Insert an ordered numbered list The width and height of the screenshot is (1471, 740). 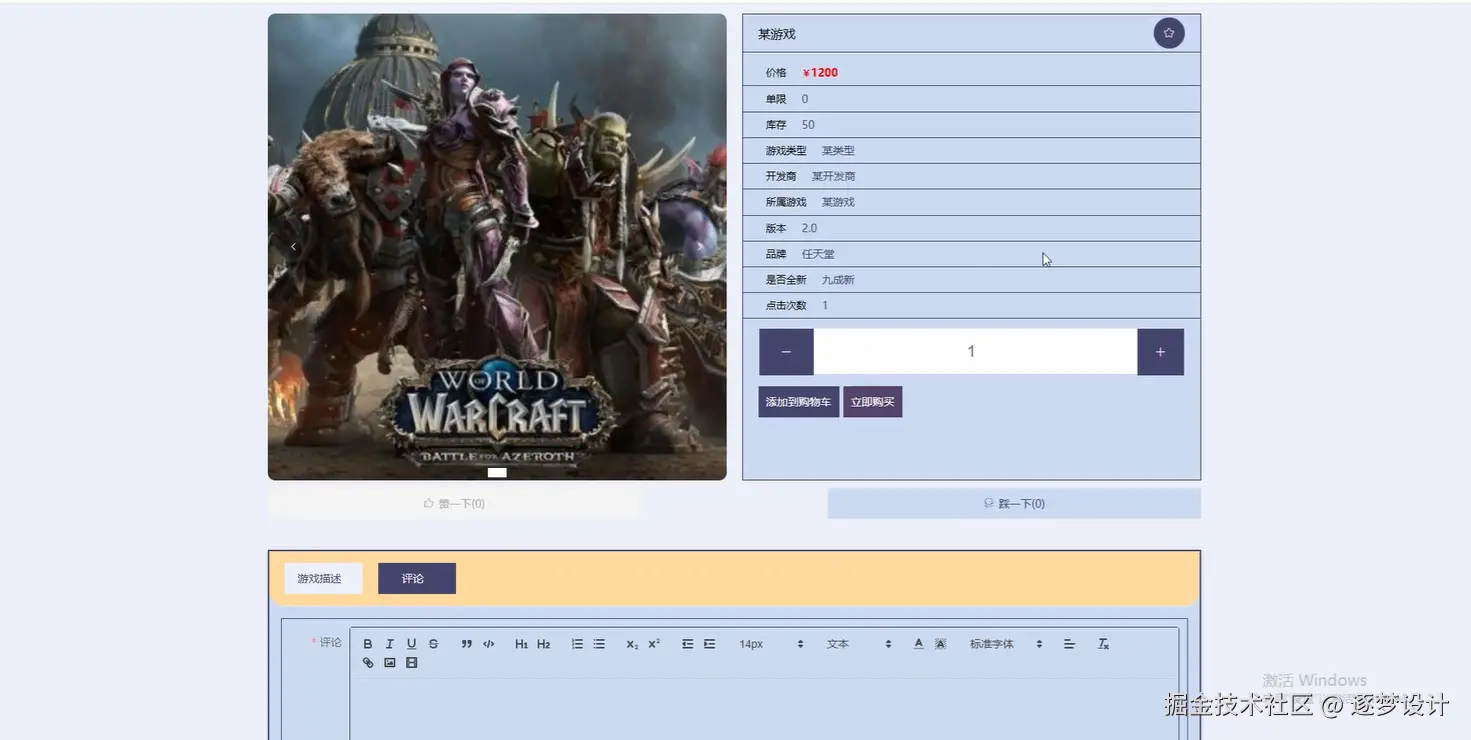(577, 644)
